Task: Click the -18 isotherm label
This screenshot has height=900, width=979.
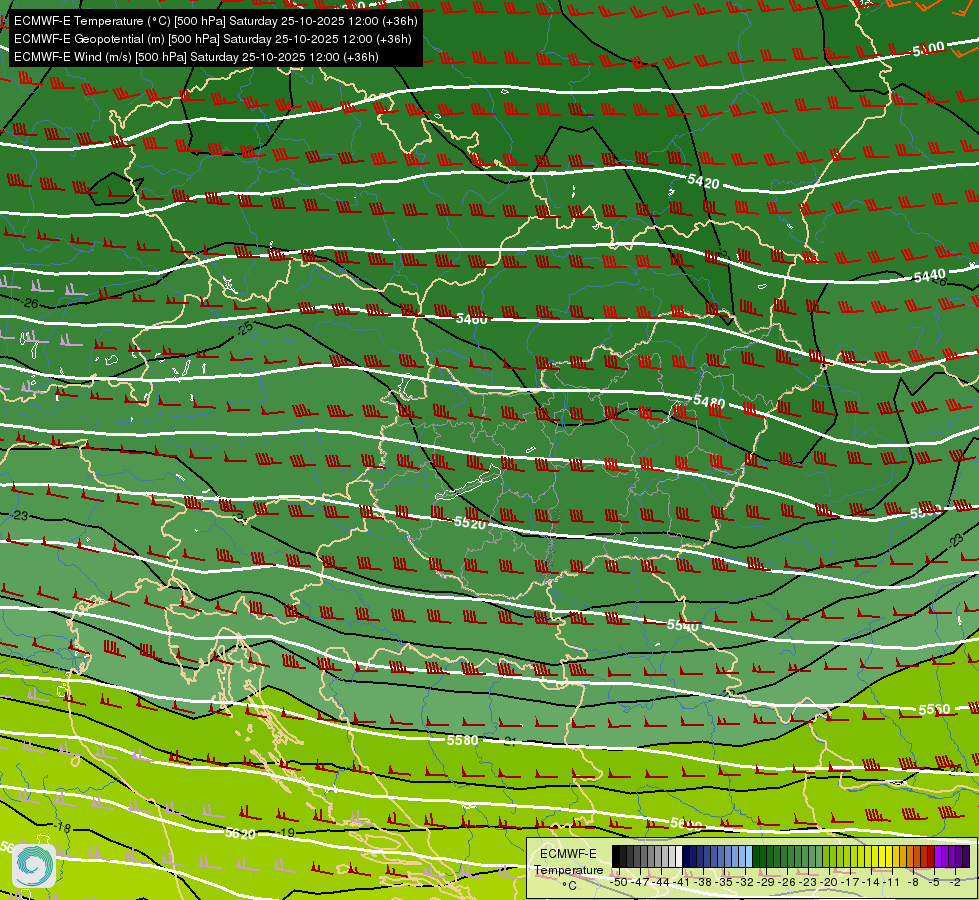Action: click(62, 828)
